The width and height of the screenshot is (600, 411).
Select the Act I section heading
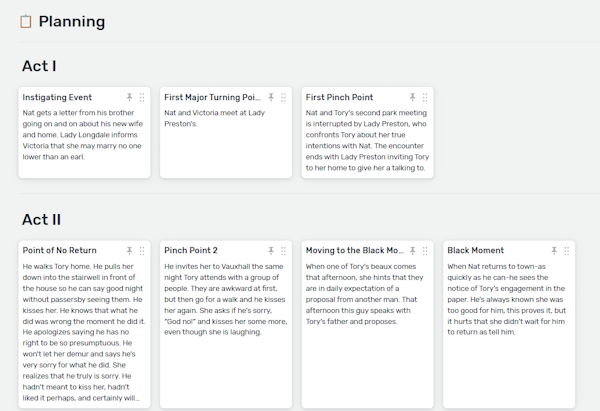point(39,66)
